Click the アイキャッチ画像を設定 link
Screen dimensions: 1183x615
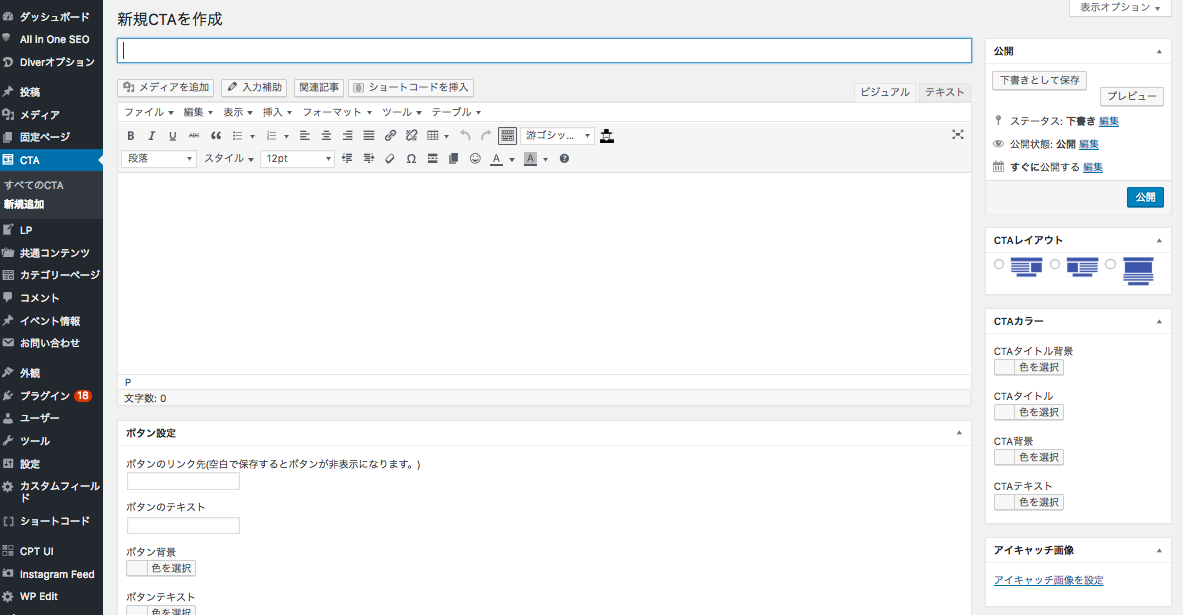(x=1049, y=580)
